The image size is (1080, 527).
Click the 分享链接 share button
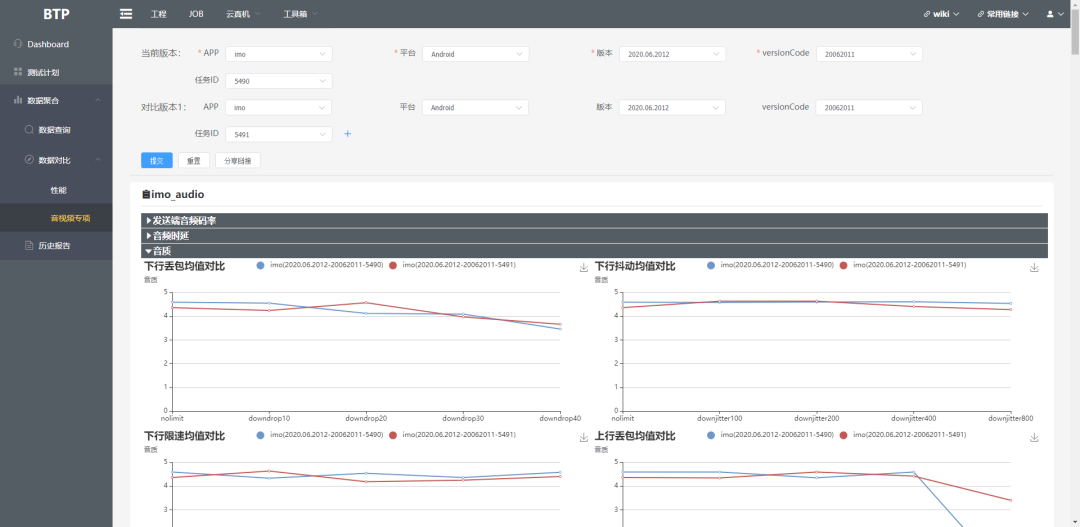coord(238,161)
